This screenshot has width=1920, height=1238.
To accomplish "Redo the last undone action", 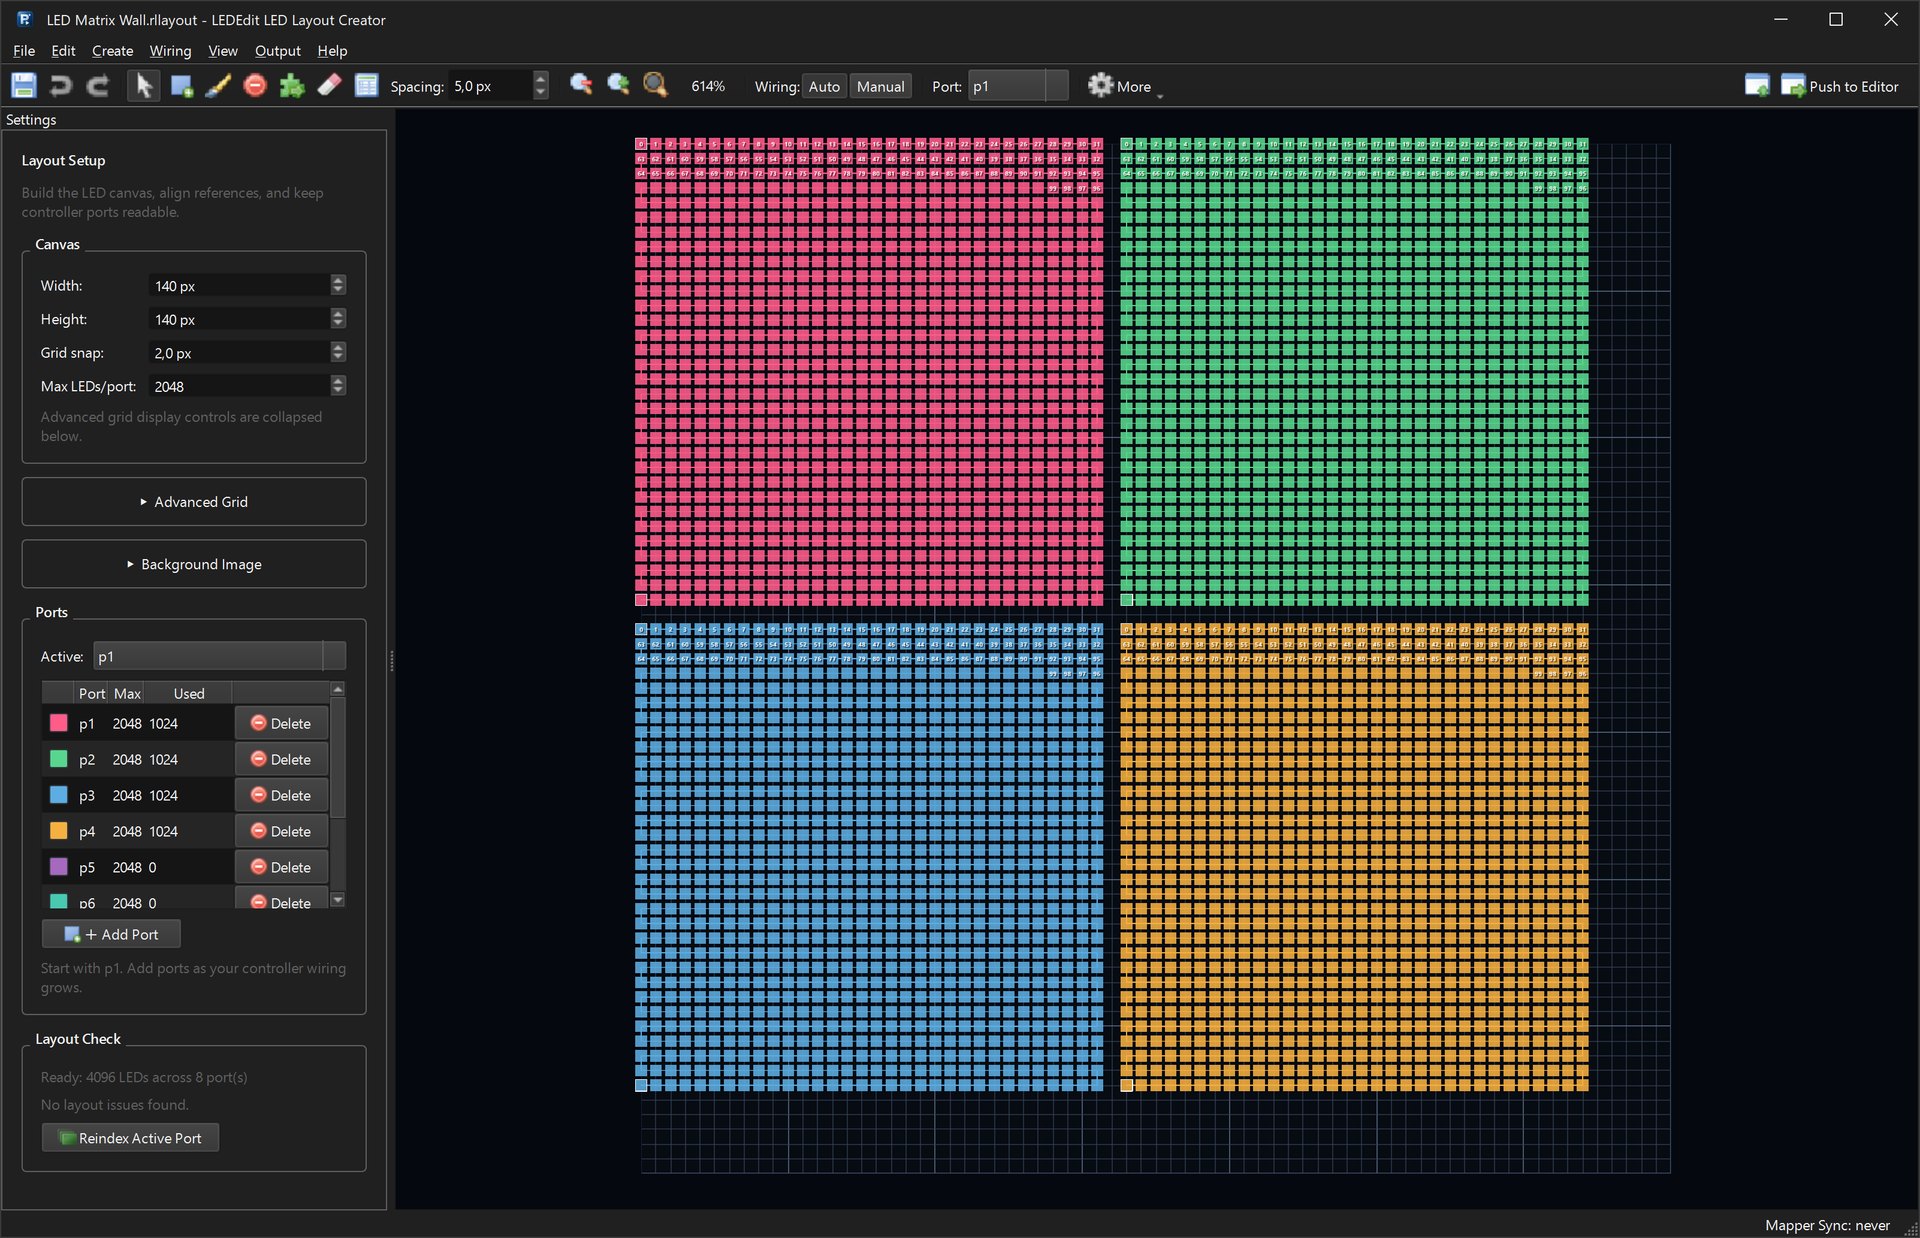I will (x=98, y=86).
